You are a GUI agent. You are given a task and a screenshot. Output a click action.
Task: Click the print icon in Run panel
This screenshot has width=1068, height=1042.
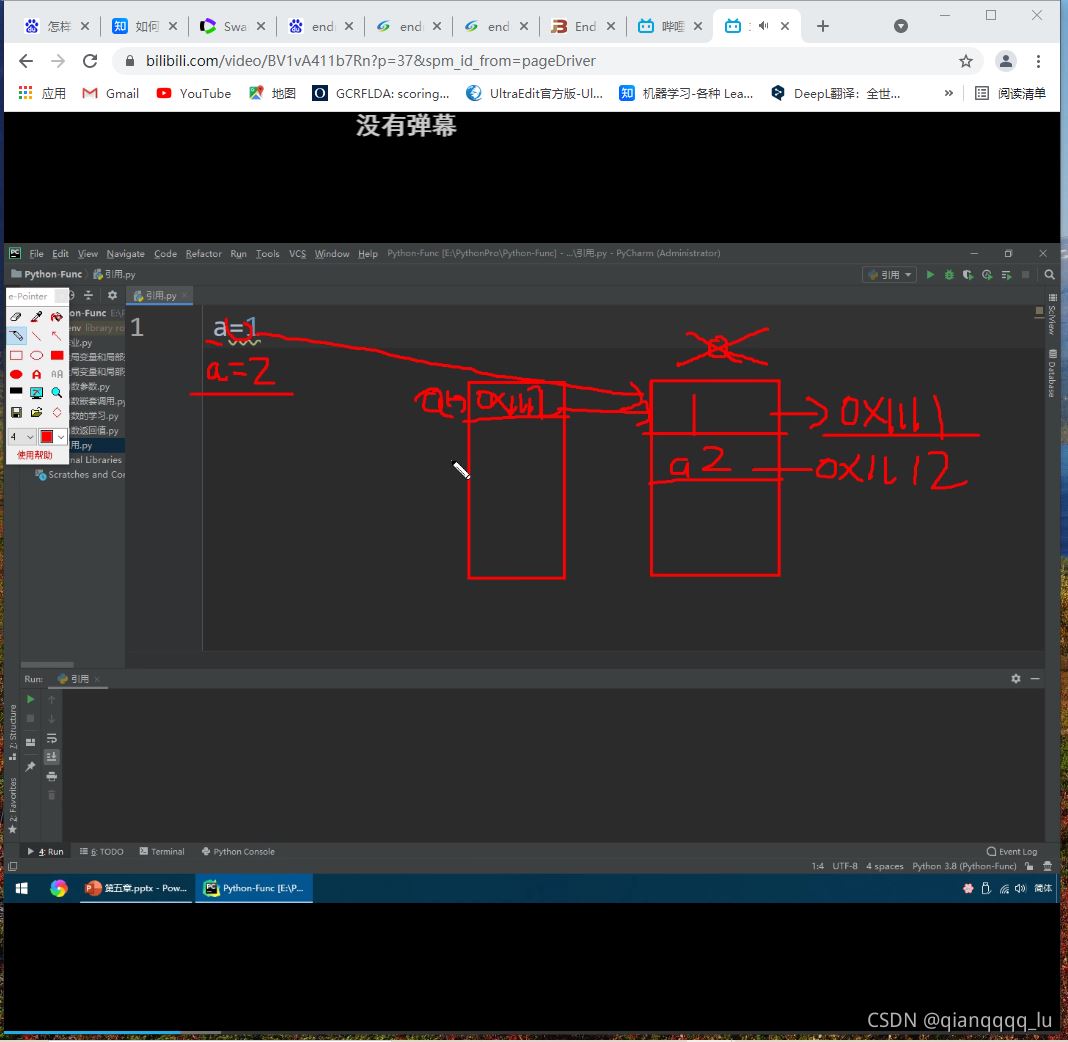[x=52, y=776]
